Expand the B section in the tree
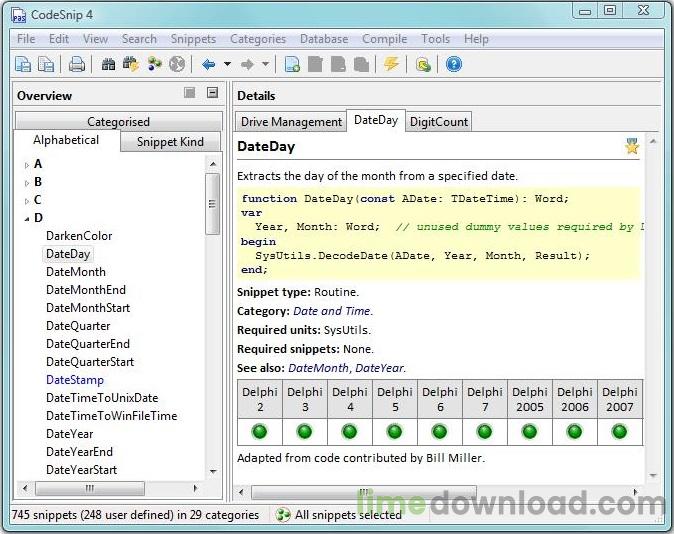 tap(27, 183)
